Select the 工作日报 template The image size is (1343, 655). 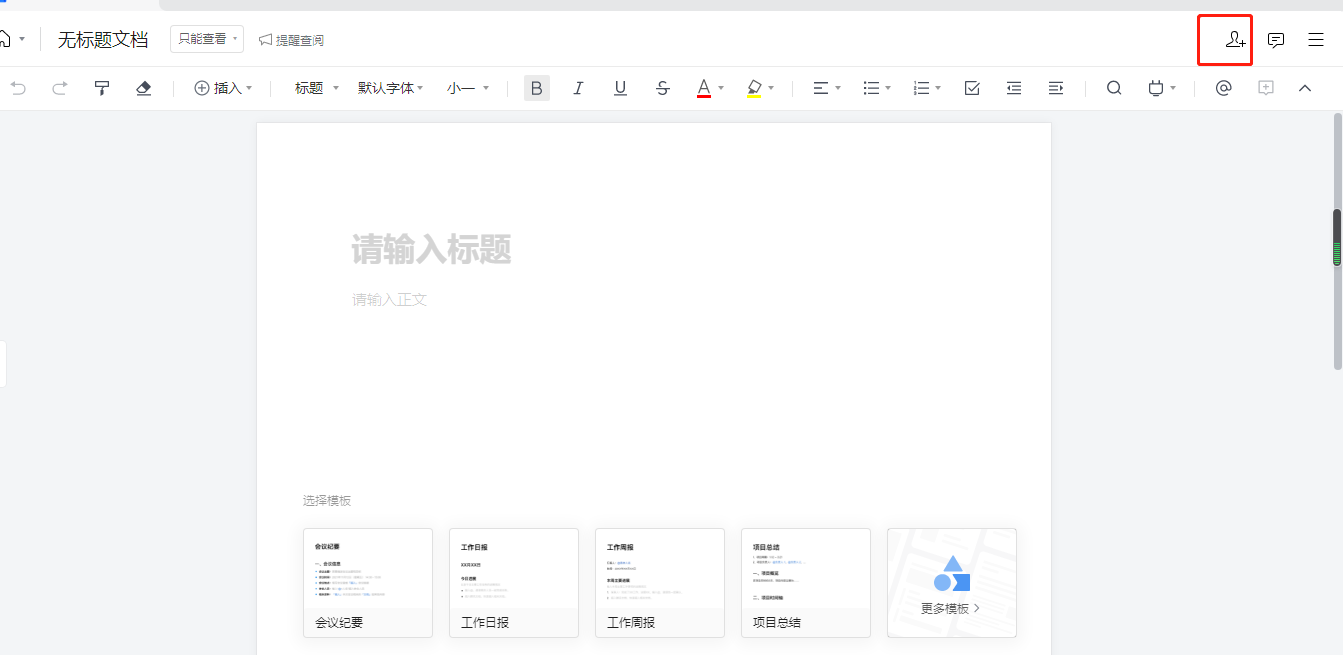pos(514,583)
